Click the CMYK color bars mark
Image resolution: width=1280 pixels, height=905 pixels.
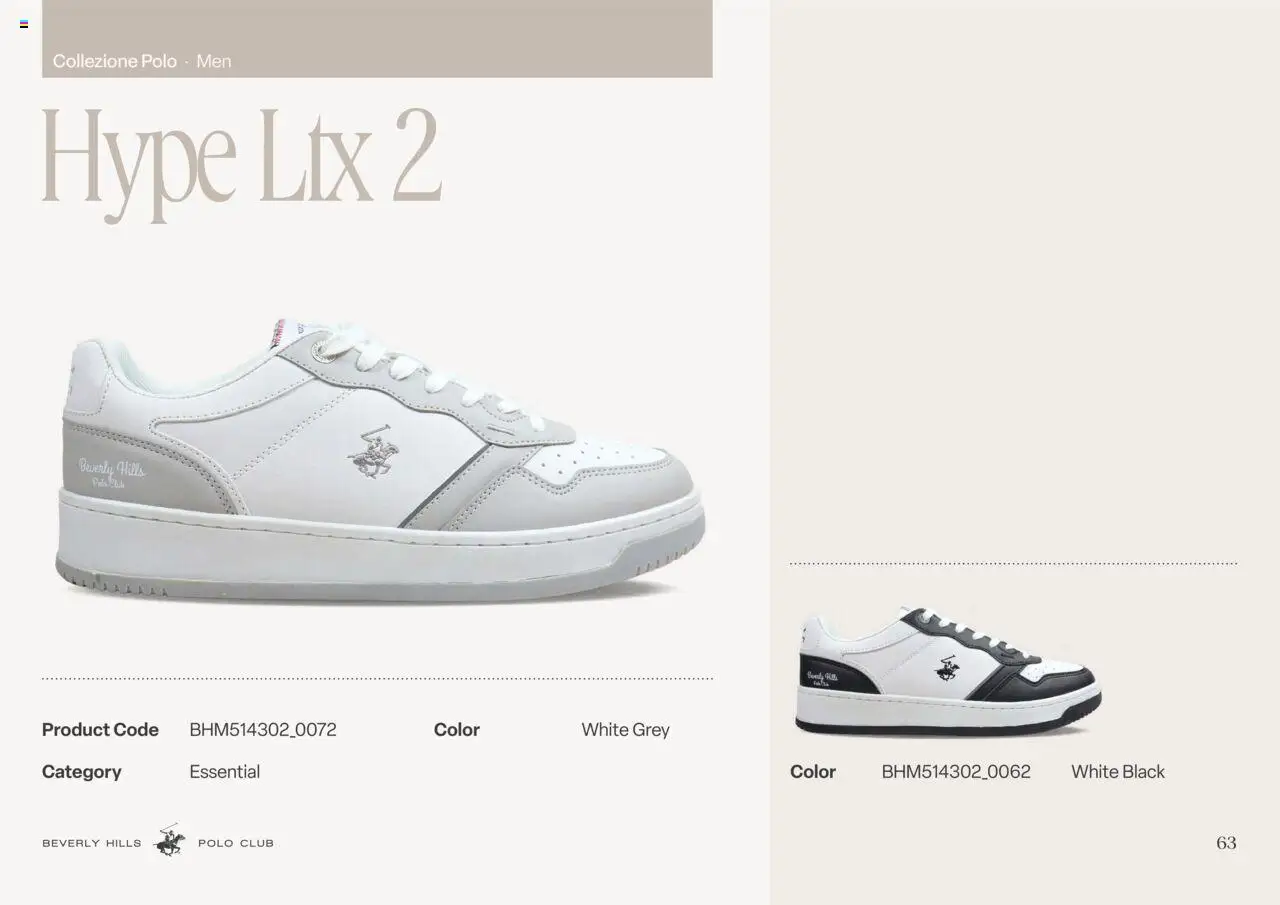point(24,24)
